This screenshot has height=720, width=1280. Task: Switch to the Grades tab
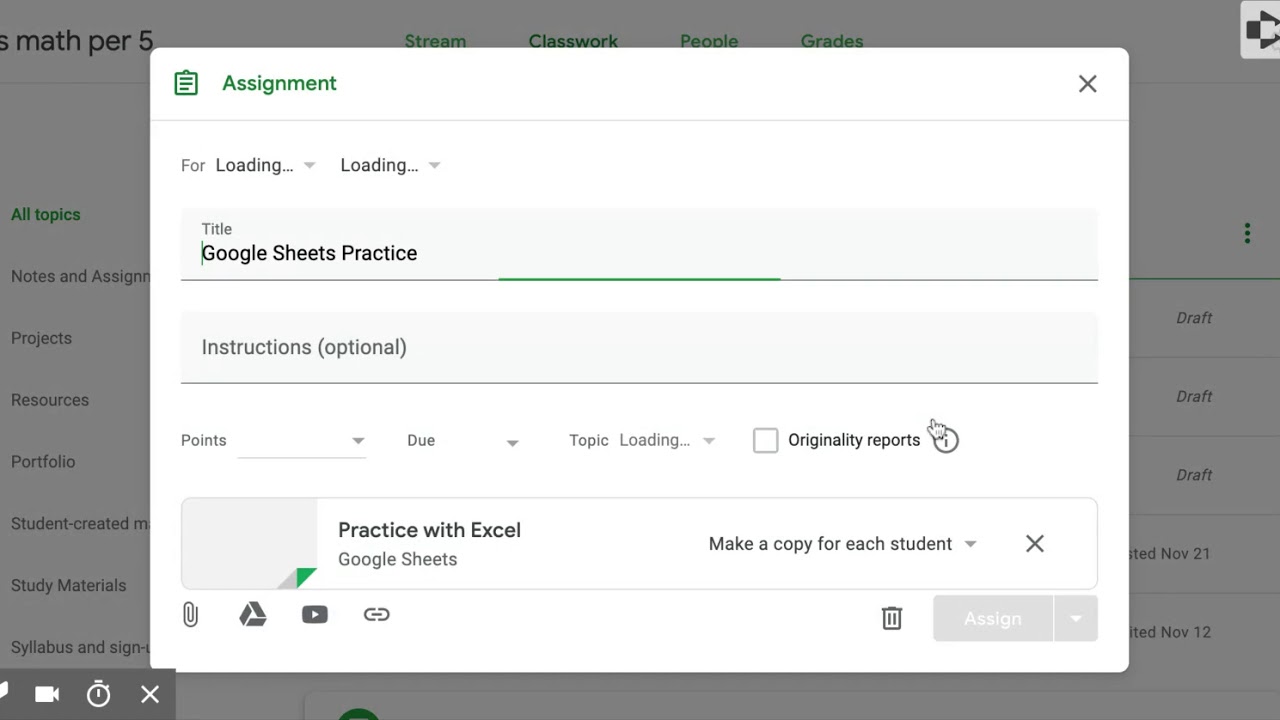click(832, 41)
